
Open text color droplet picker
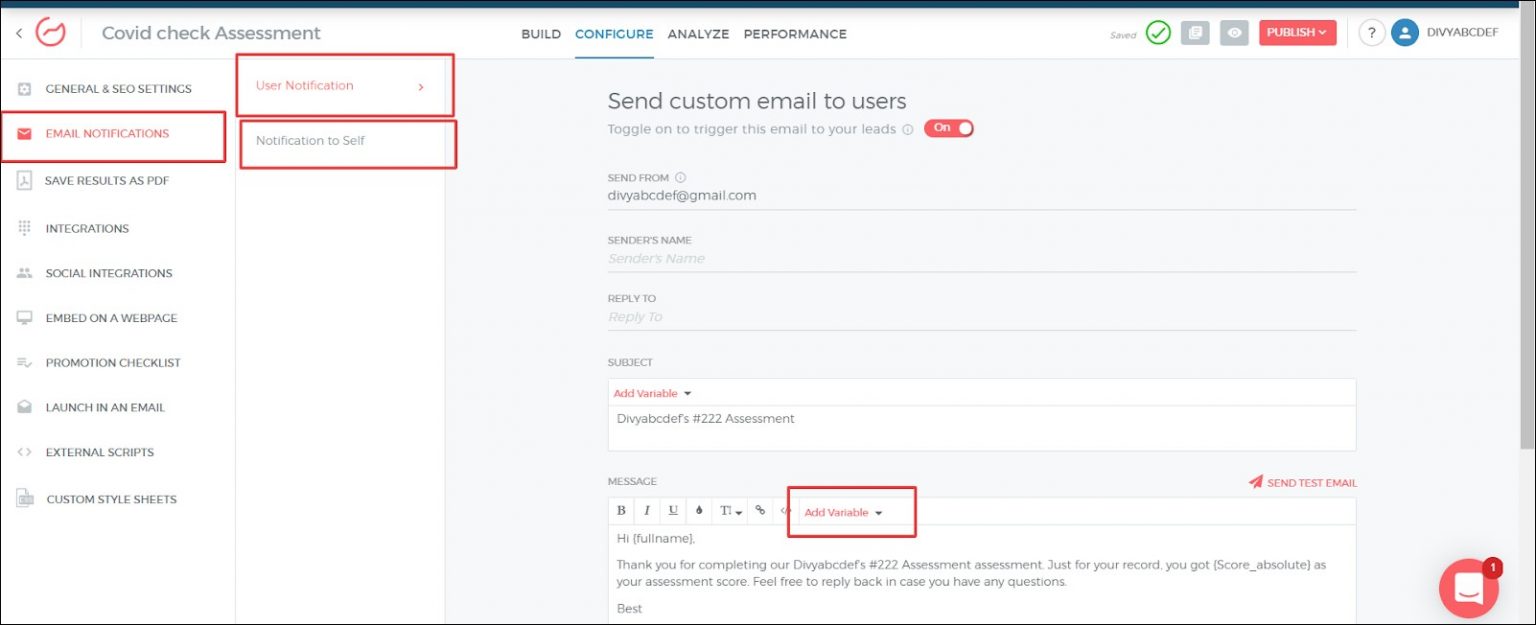pos(699,511)
